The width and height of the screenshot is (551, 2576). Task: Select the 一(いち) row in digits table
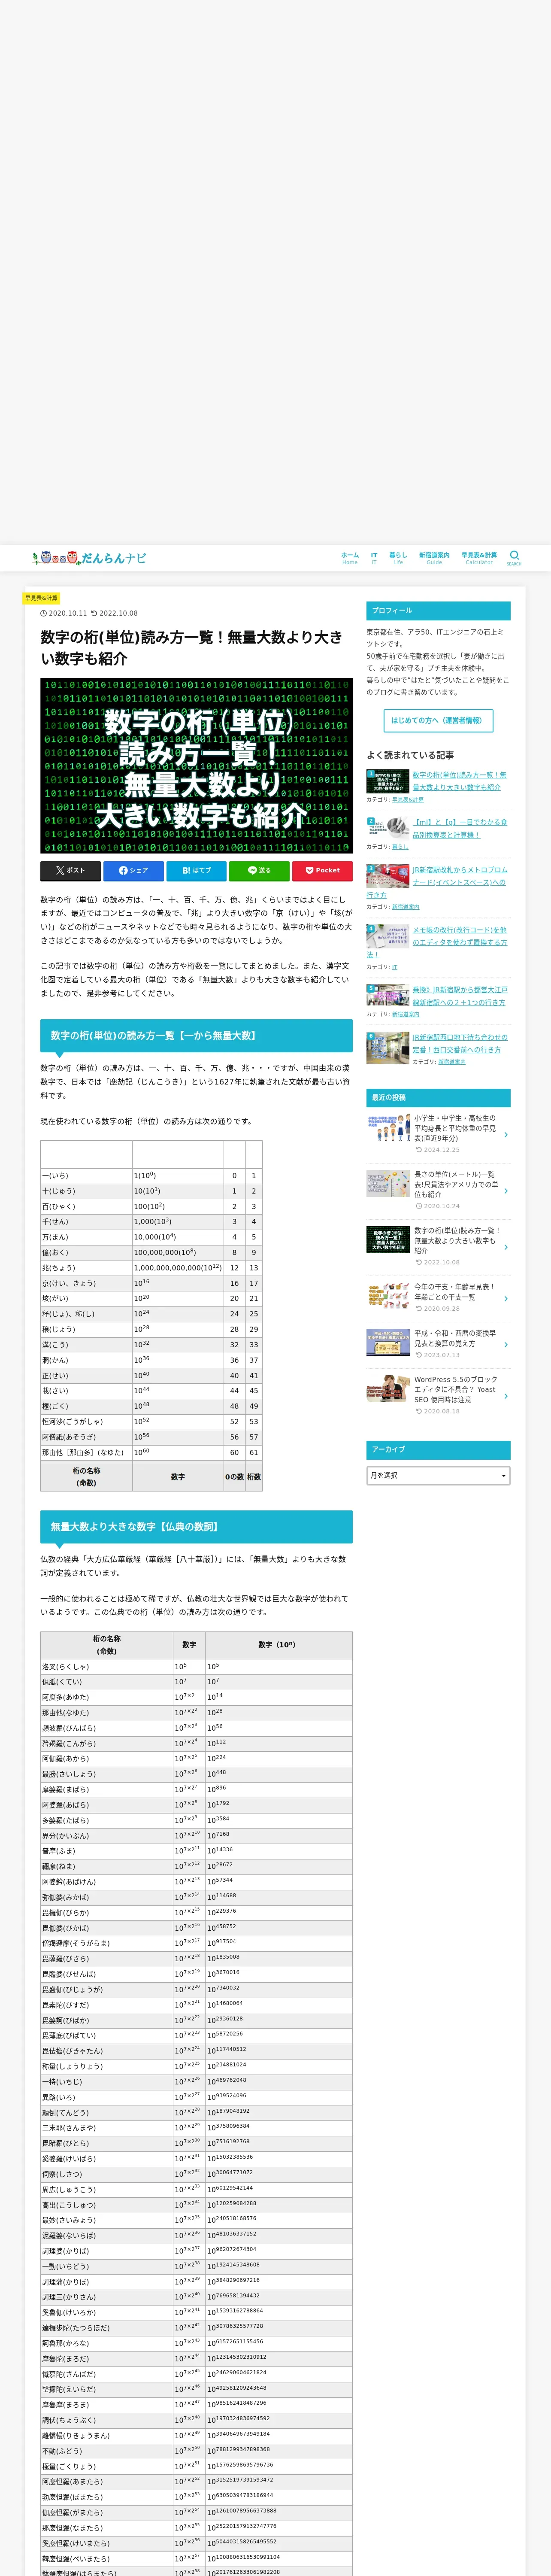coord(151,1175)
